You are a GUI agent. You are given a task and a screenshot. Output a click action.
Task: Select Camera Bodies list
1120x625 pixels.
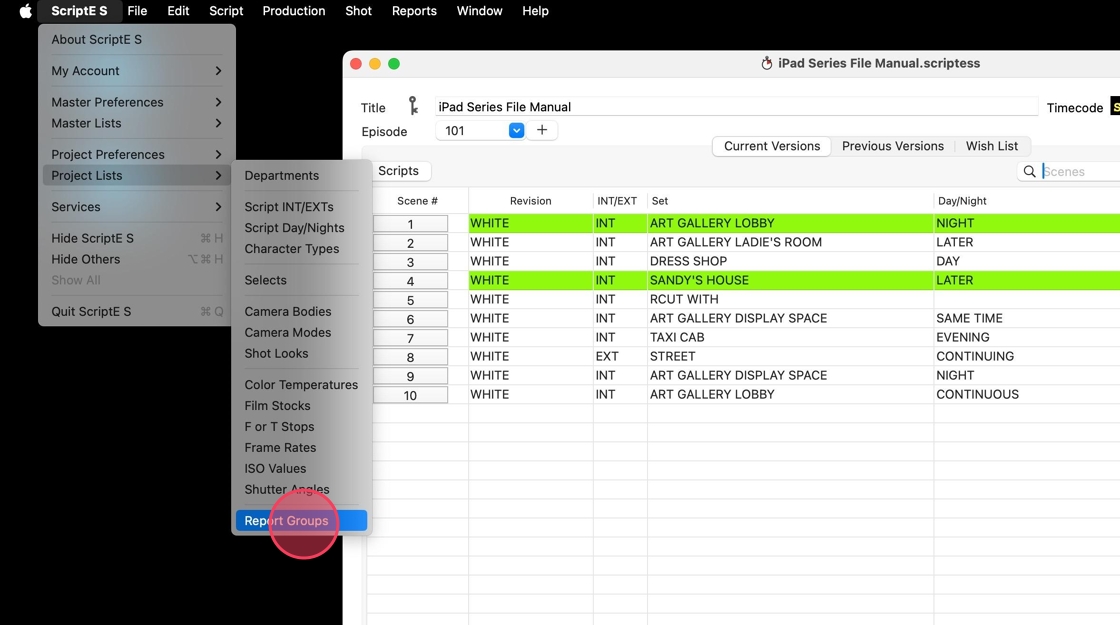(301, 311)
